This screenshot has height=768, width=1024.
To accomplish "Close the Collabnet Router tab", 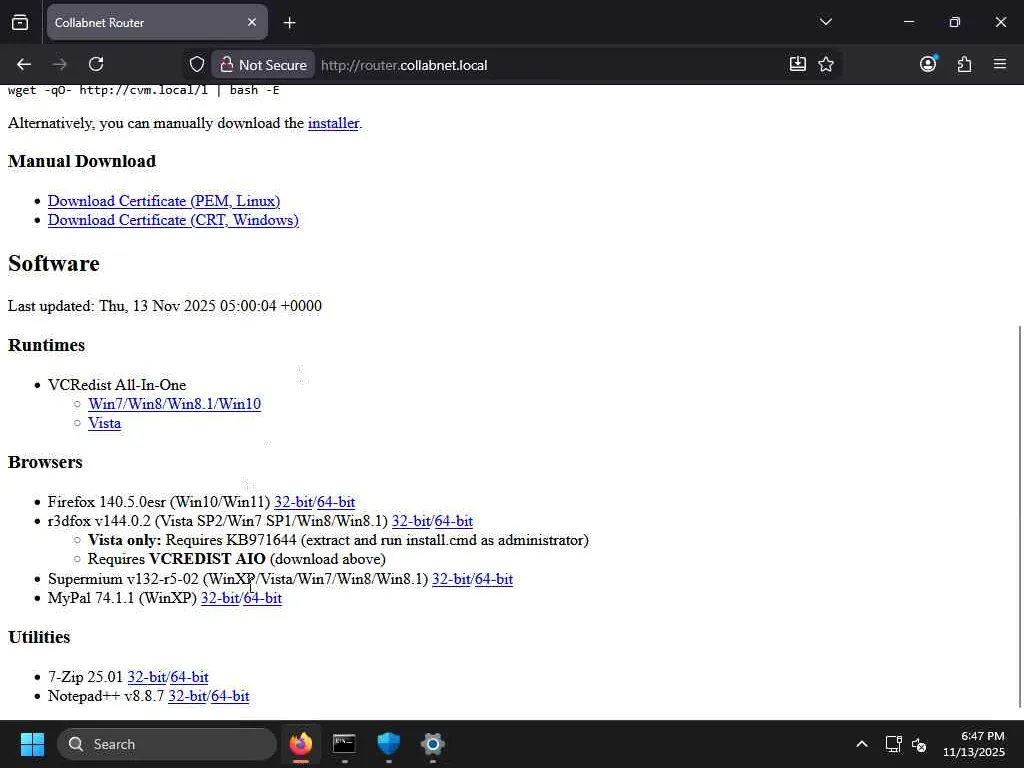I will pyautogui.click(x=252, y=22).
